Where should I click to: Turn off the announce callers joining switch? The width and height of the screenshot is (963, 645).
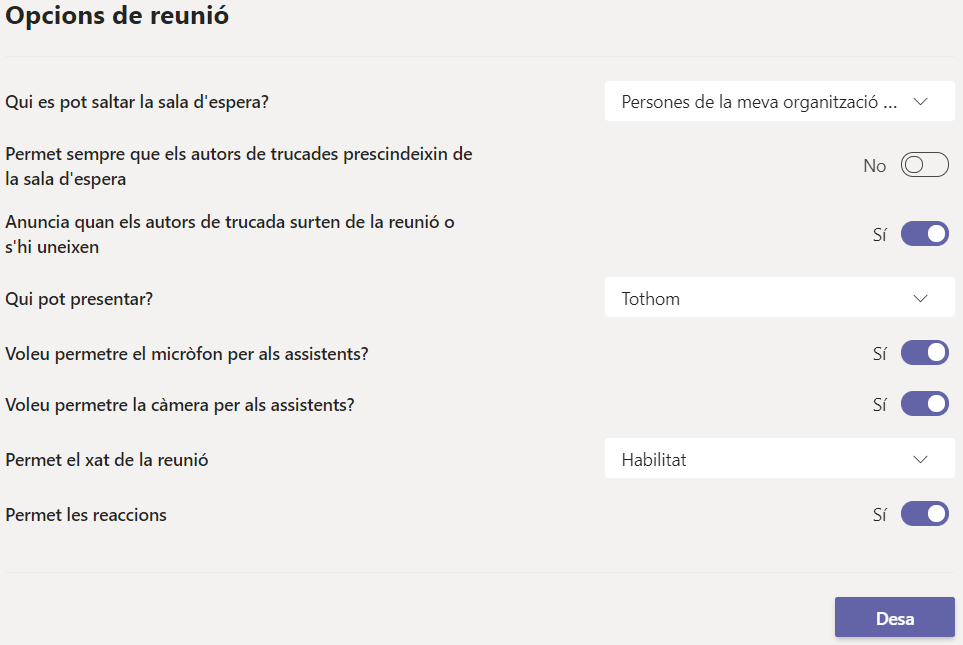point(924,234)
